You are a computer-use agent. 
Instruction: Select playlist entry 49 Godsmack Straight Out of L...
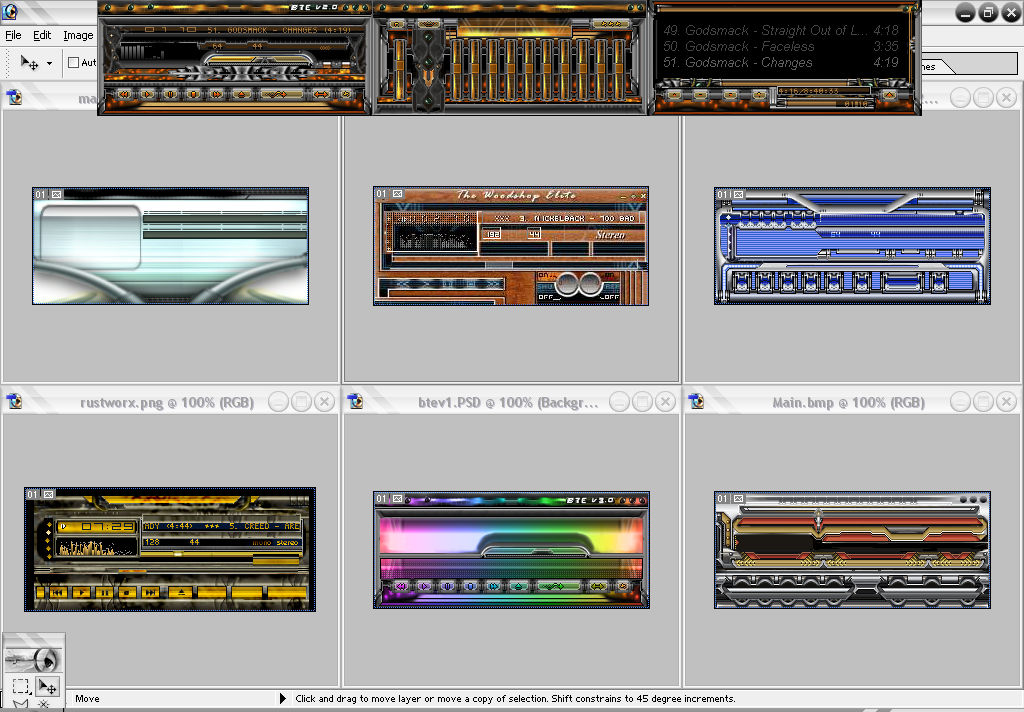[x=781, y=30]
